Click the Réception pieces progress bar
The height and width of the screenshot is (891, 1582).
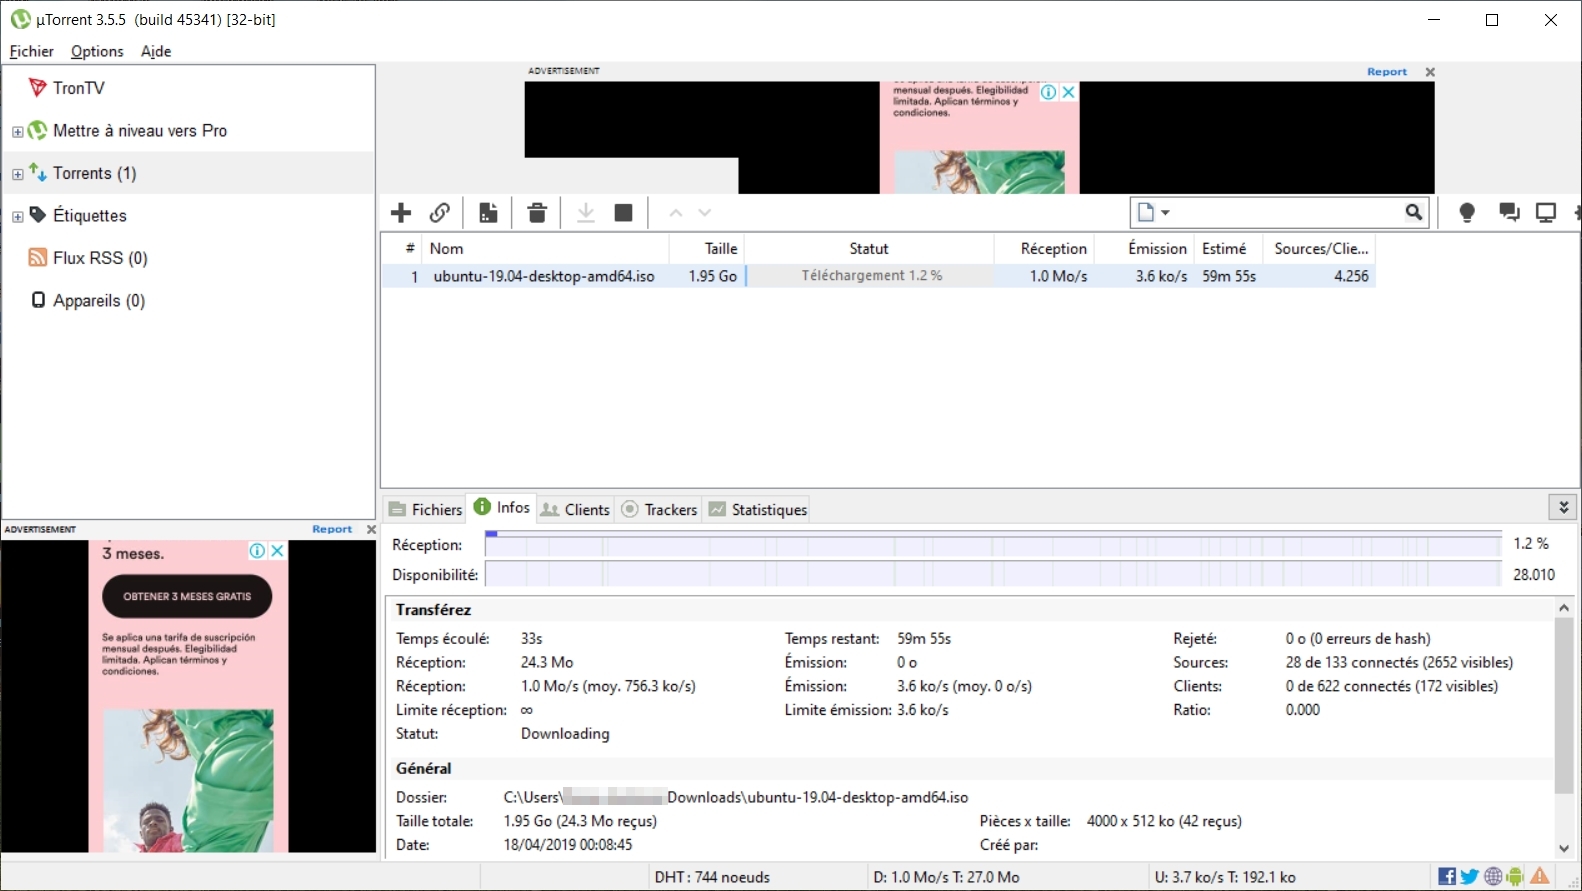(x=993, y=544)
